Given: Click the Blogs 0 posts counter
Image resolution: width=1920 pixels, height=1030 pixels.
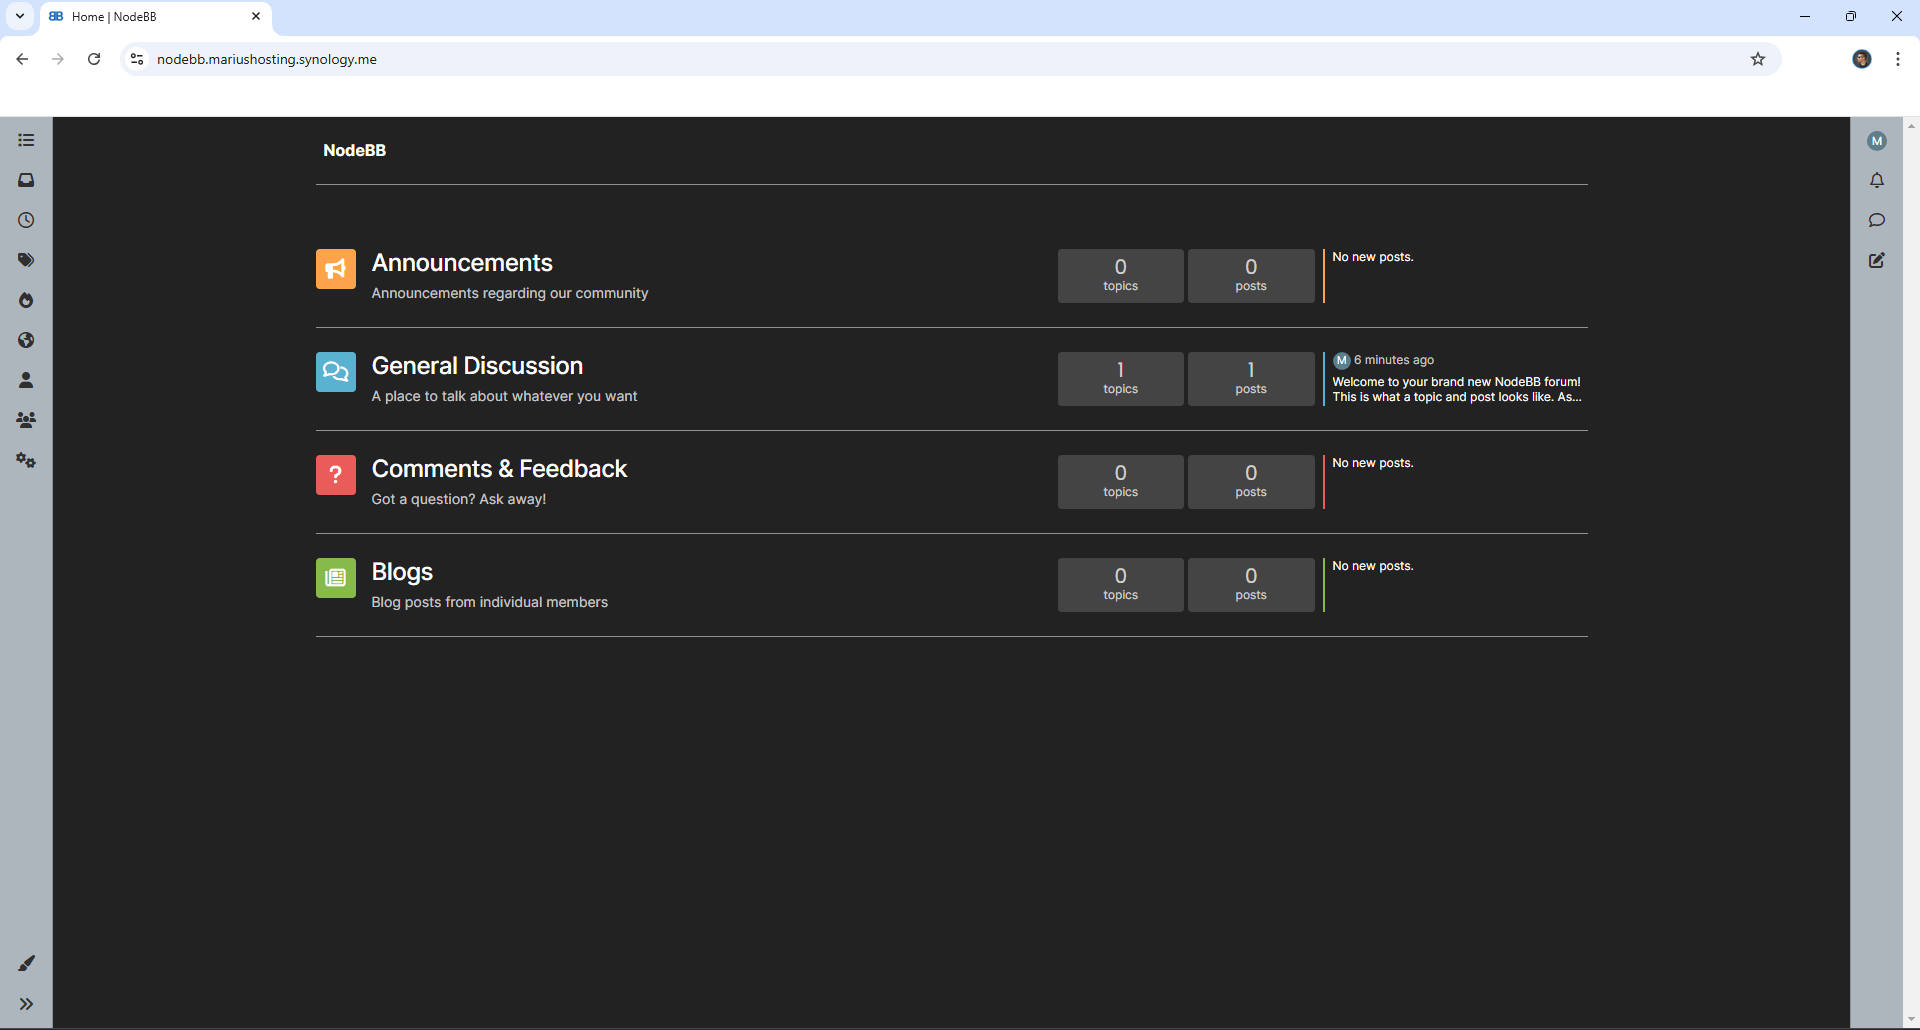Looking at the screenshot, I should (x=1251, y=585).
